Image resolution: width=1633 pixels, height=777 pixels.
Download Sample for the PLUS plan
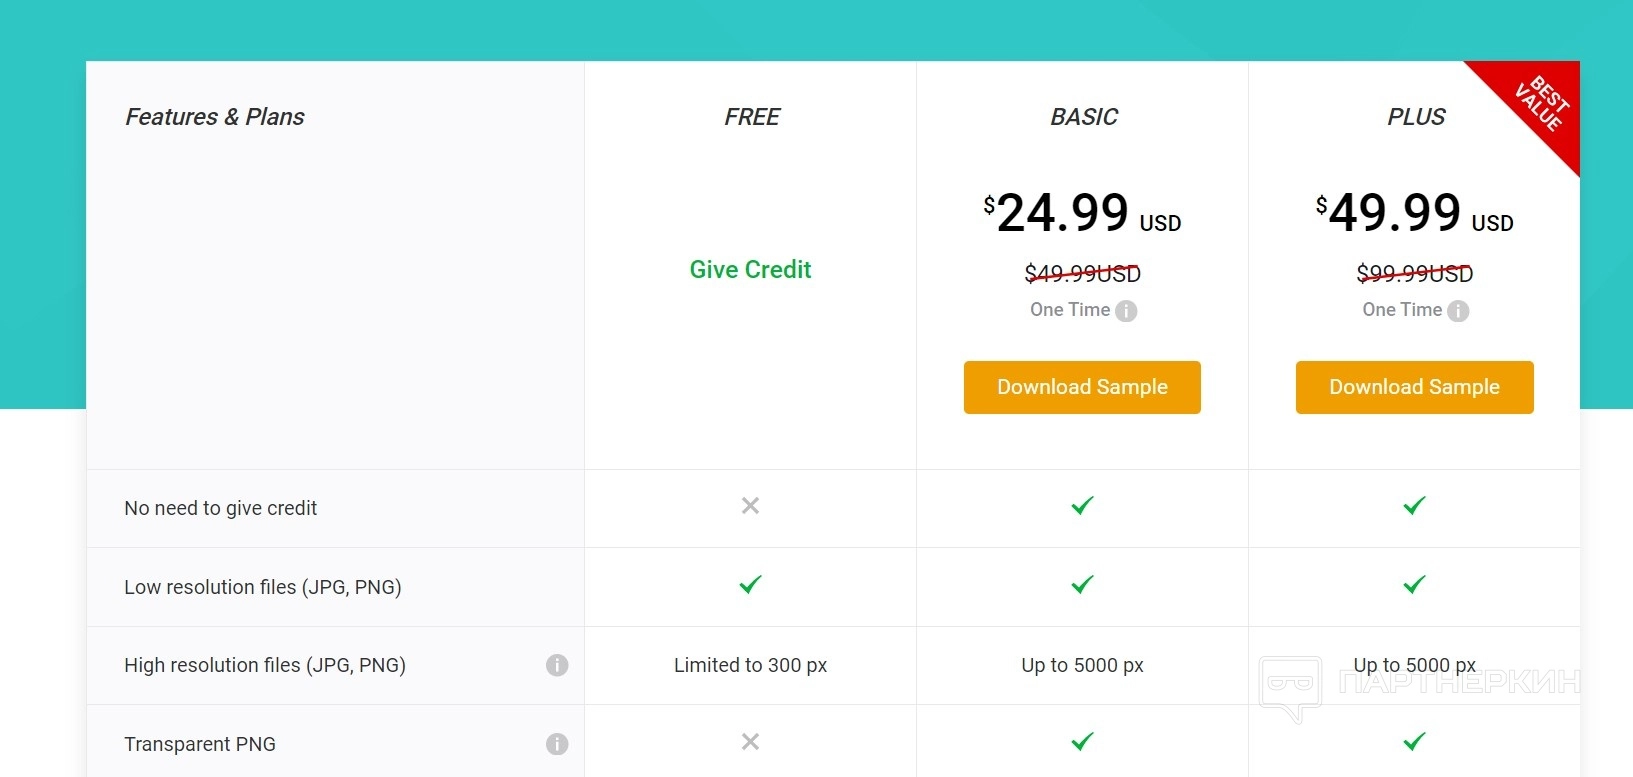(x=1414, y=387)
